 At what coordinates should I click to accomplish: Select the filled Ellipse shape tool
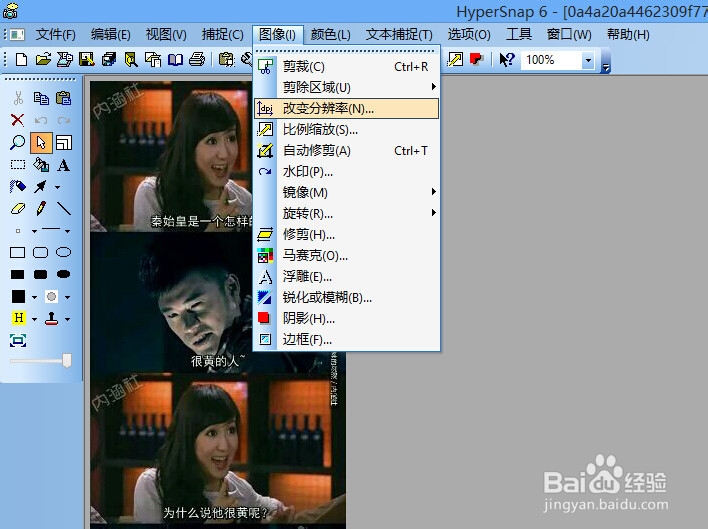tap(64, 274)
